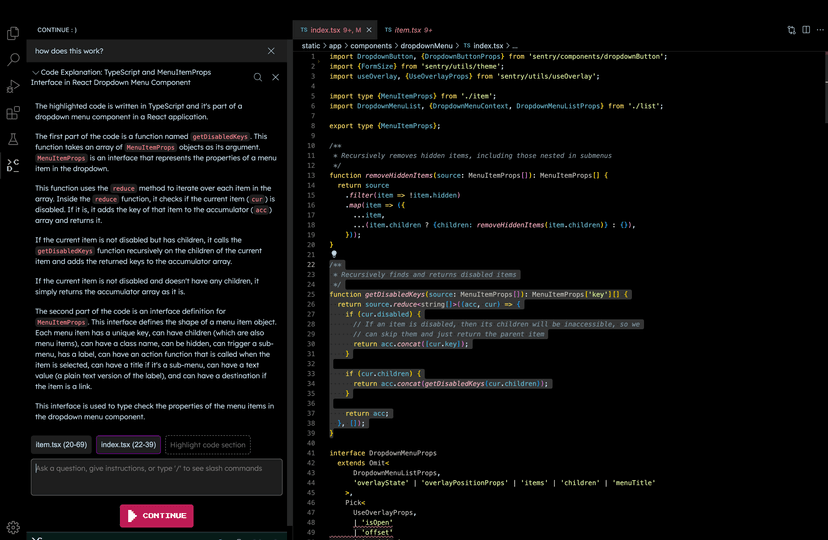Viewport: 828px width, 540px height.
Task: Click the lightbulb code action icon
Action: click(334, 254)
